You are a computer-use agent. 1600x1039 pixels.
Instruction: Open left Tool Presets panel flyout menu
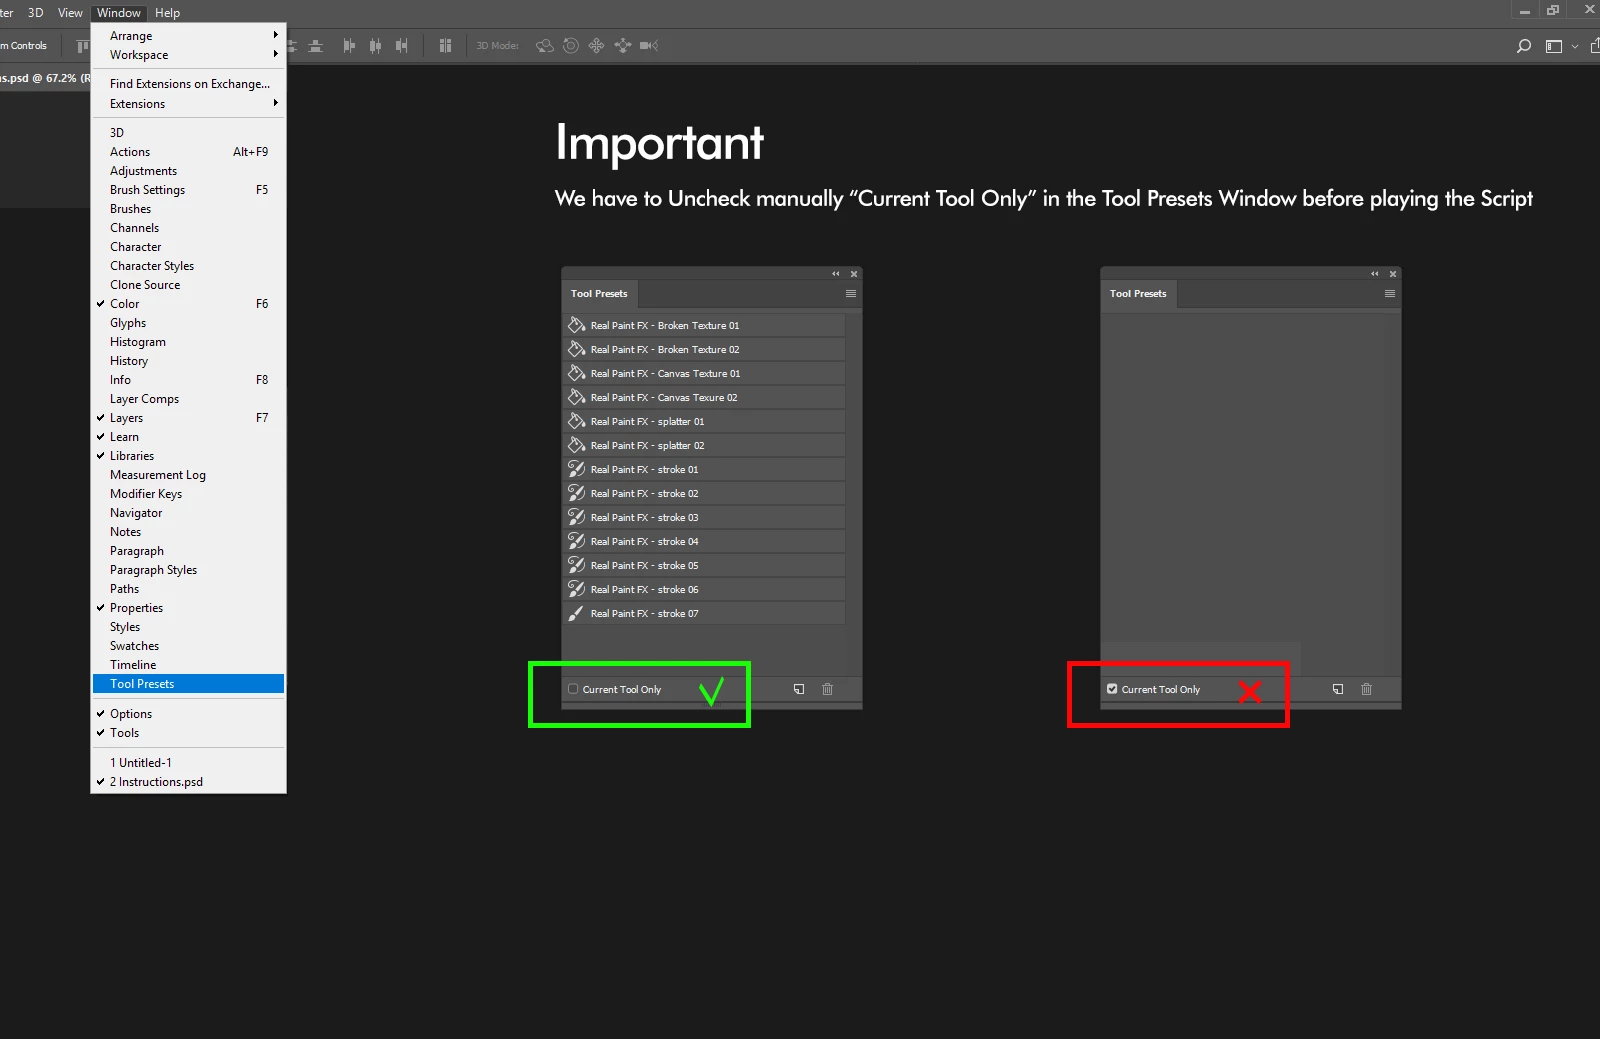coord(851,294)
